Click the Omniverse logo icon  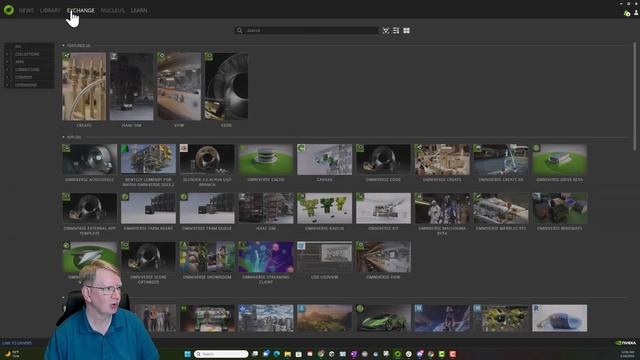click(x=9, y=10)
